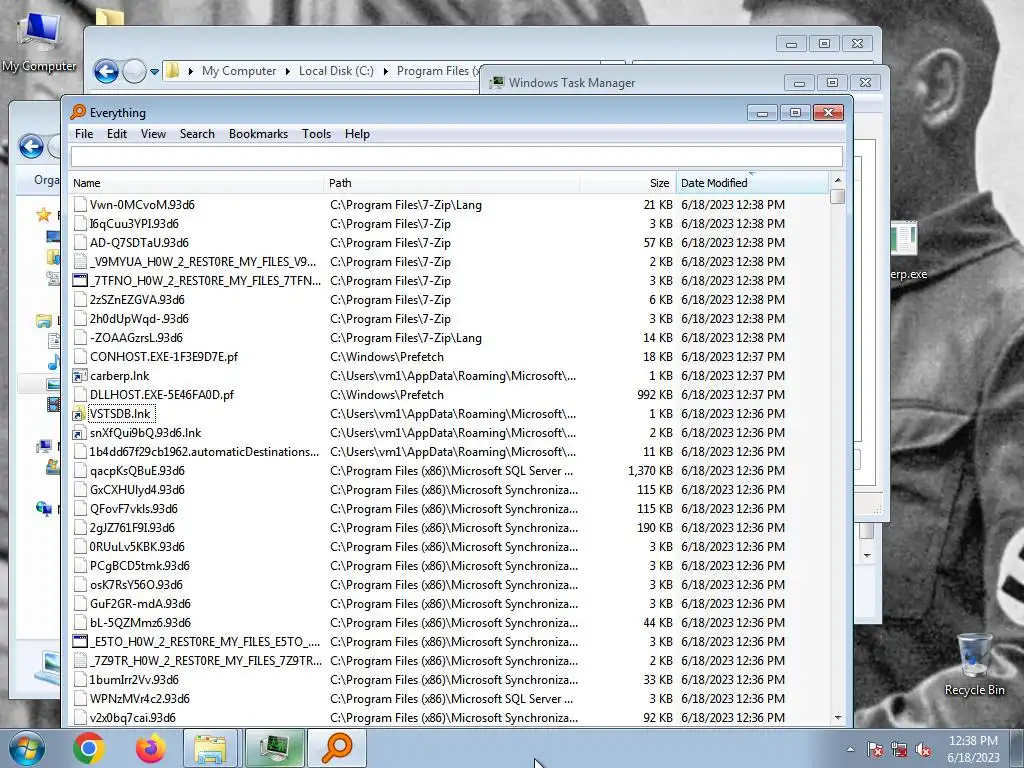Sort results by Size column header
This screenshot has height=768, width=1024.
628,183
